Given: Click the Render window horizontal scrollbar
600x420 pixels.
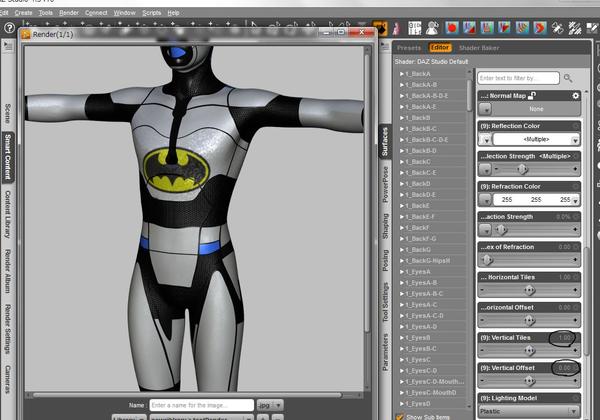Looking at the screenshot, I should [x=187, y=395].
